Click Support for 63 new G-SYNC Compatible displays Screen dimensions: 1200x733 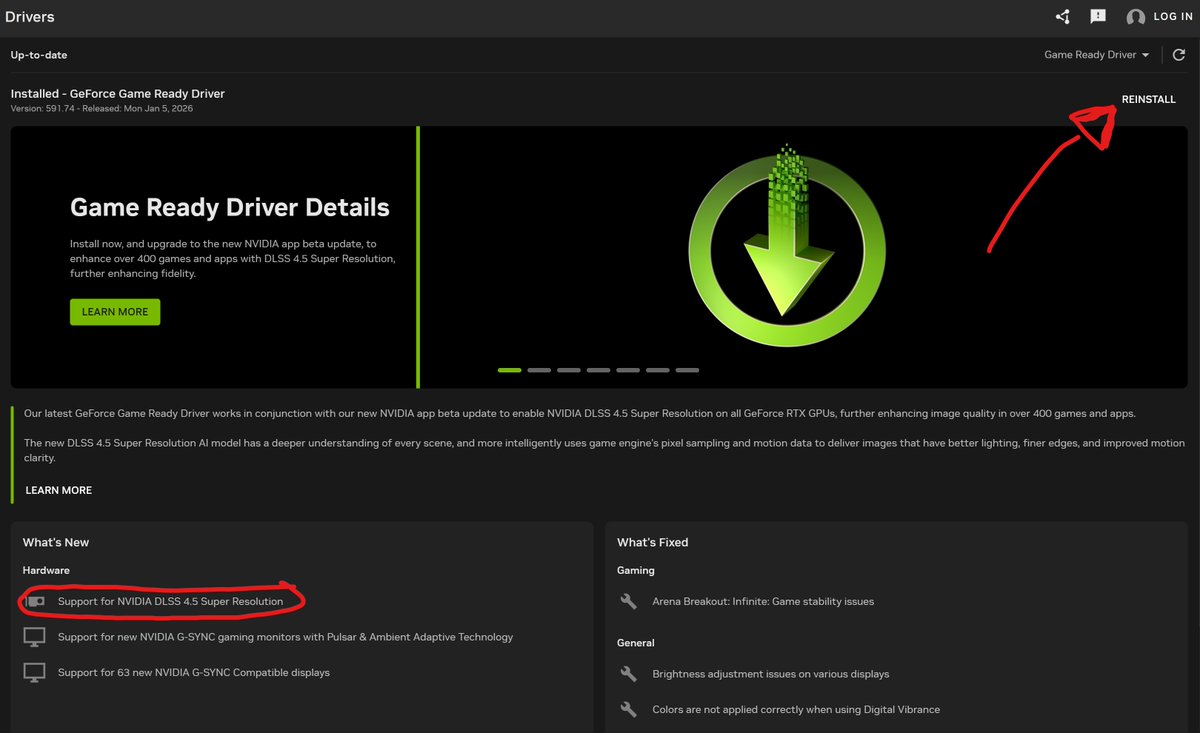pos(194,672)
